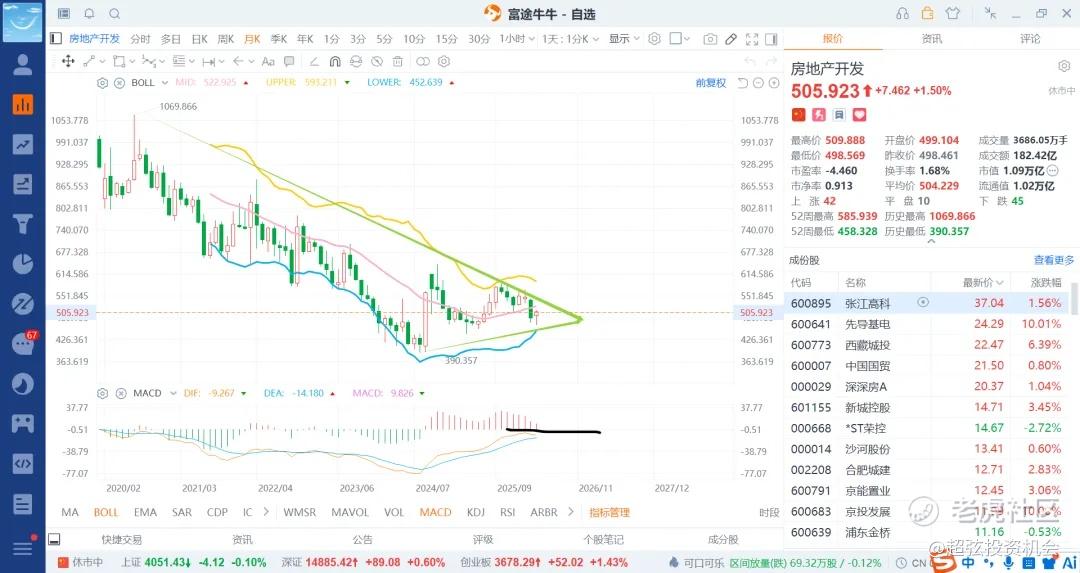Image resolution: width=1080 pixels, height=573 pixels.
Task: Toggle the lock drawings slash-circle icon
Action: (x=377, y=61)
